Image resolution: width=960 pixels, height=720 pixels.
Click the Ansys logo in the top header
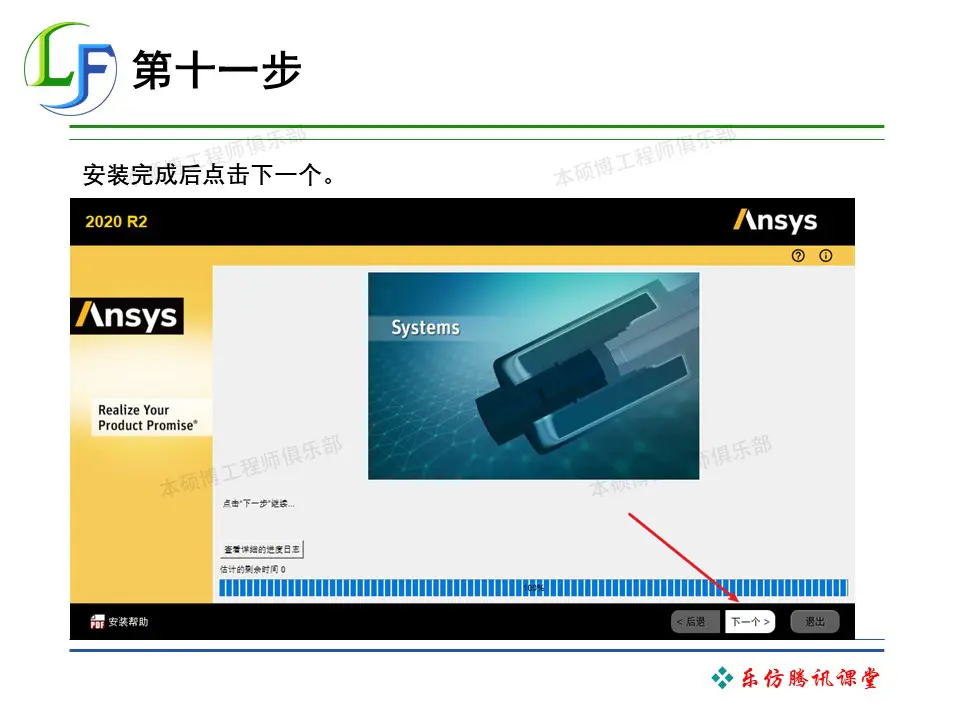pyautogui.click(x=775, y=221)
